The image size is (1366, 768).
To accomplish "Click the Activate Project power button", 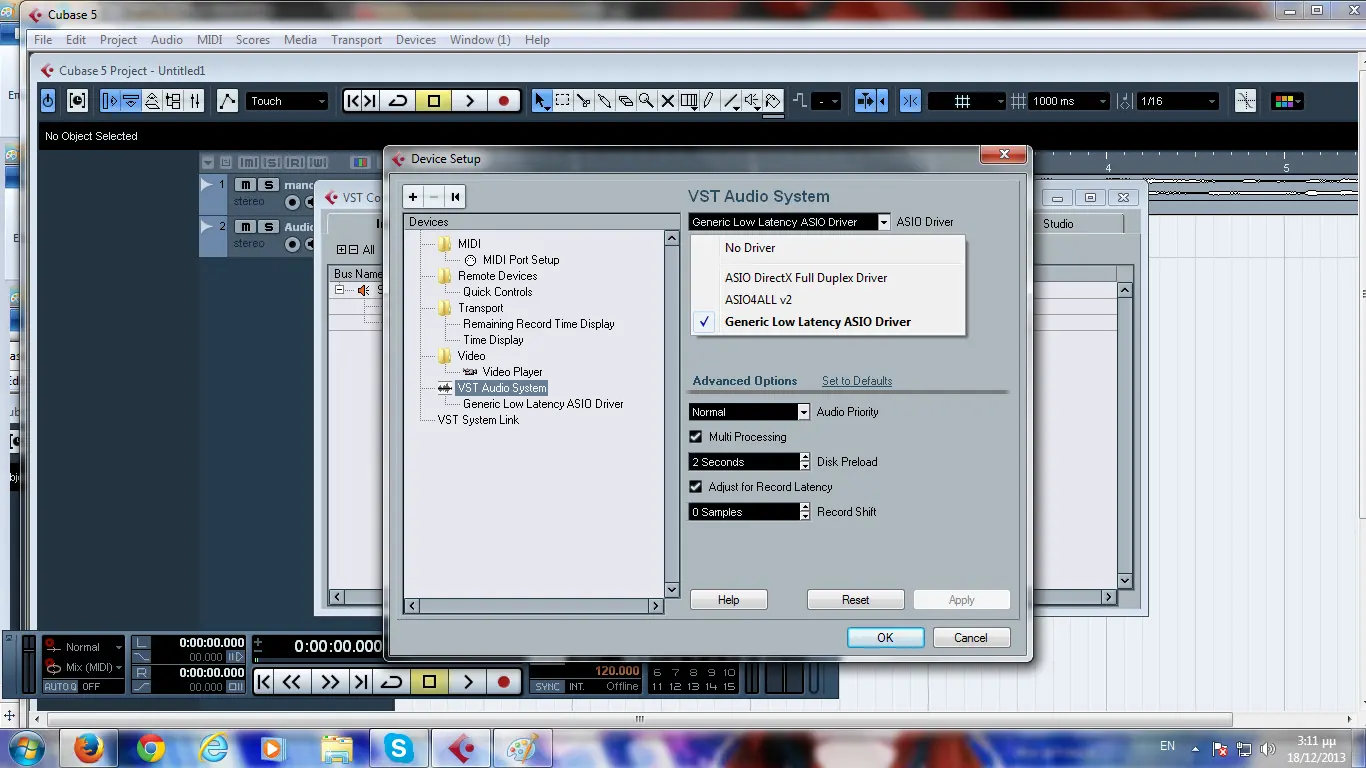I will point(48,101).
